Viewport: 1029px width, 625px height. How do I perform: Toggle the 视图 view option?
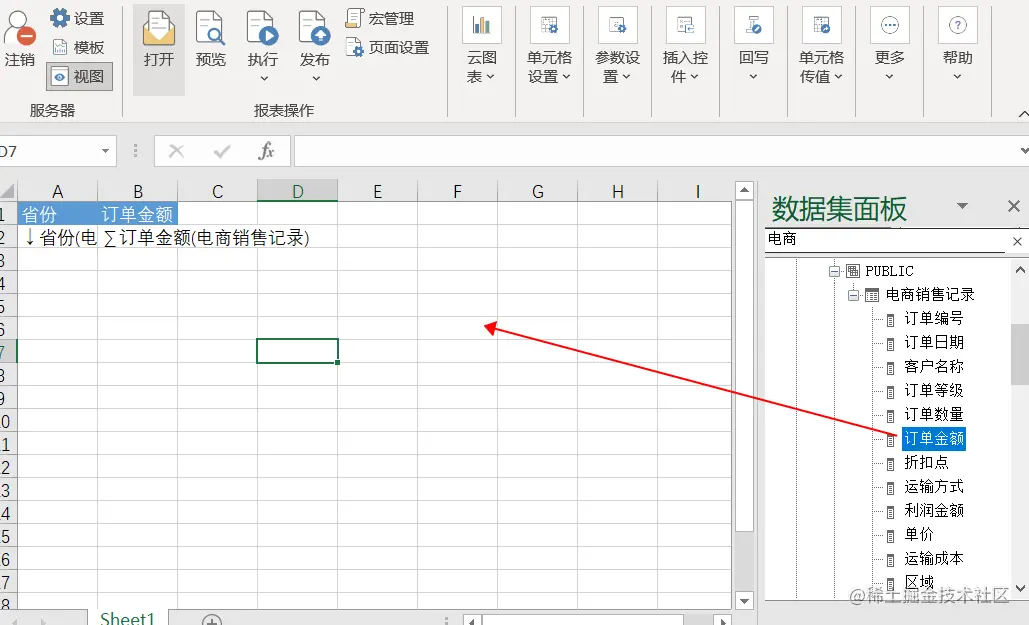(x=77, y=77)
